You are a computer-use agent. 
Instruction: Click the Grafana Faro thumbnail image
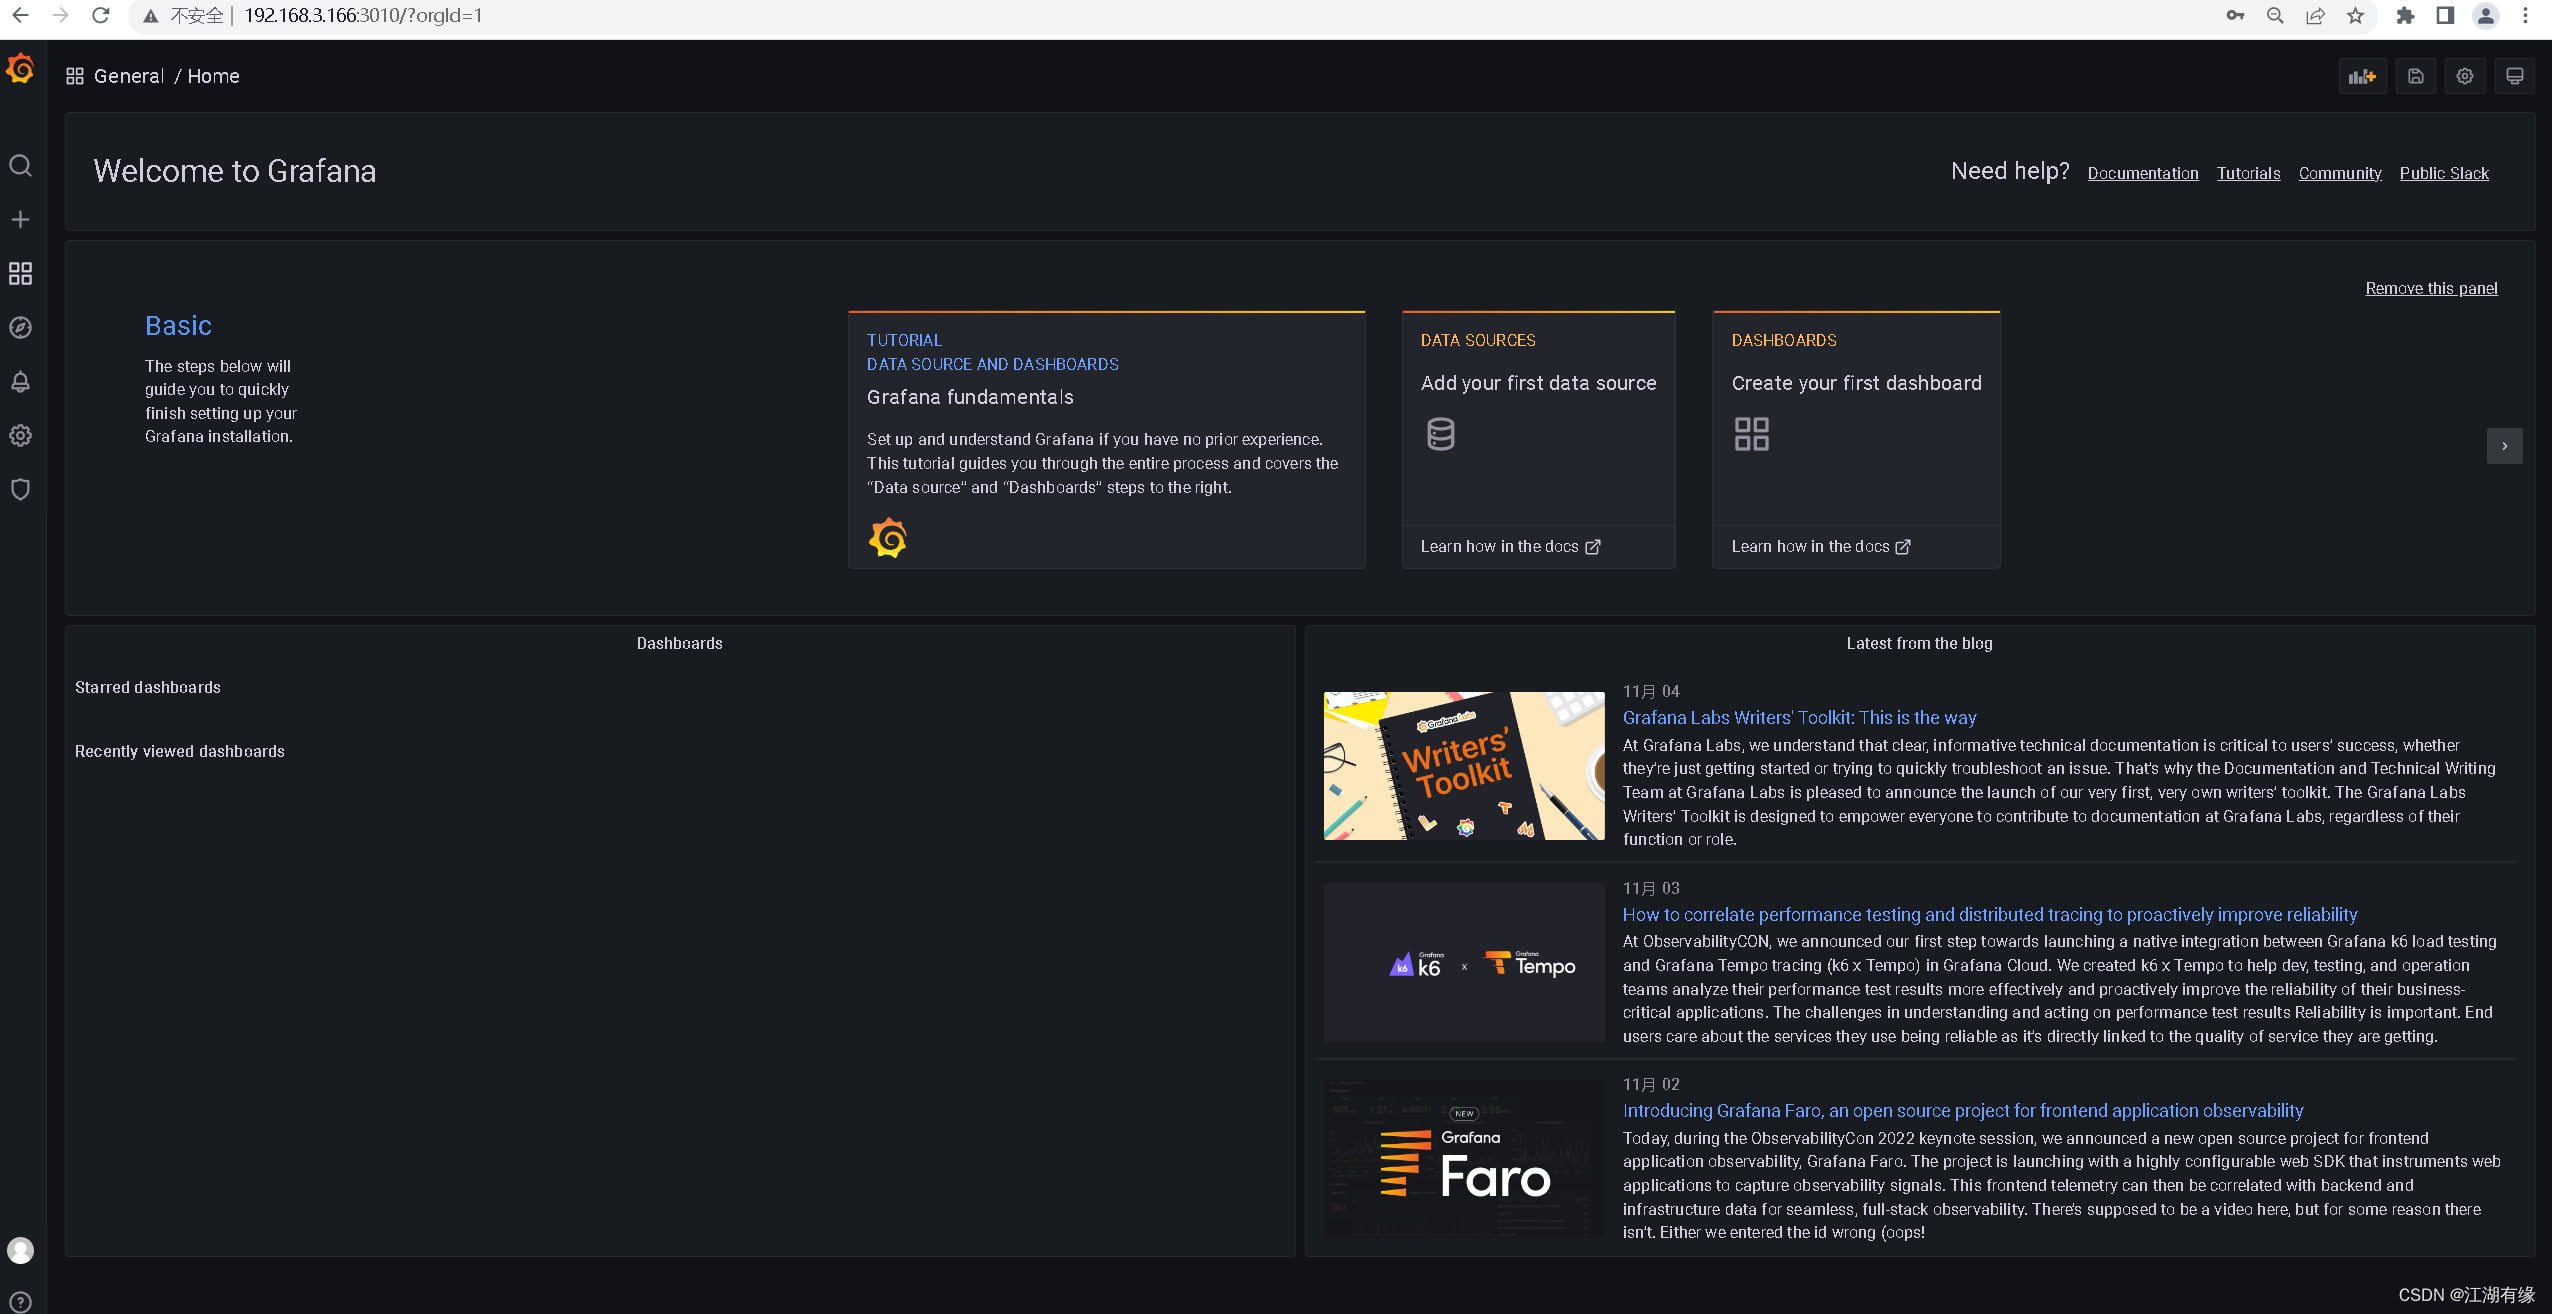[1464, 1159]
